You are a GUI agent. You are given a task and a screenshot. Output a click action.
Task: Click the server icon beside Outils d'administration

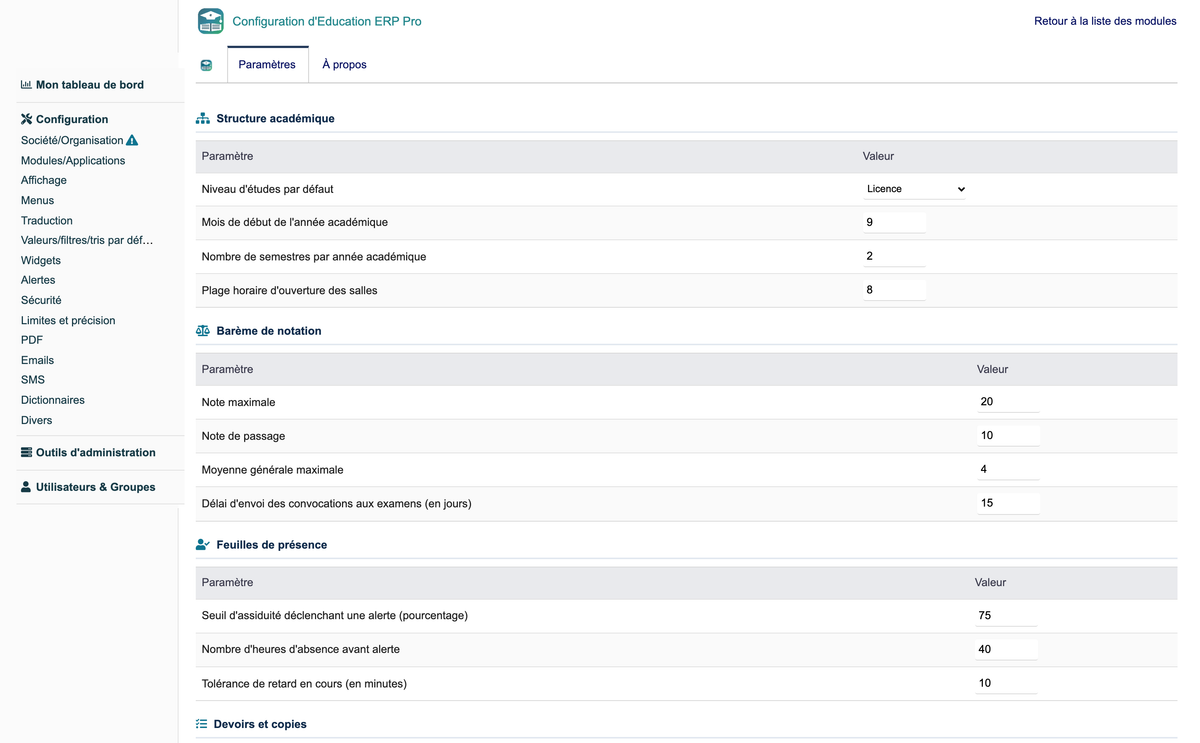pyautogui.click(x=26, y=452)
